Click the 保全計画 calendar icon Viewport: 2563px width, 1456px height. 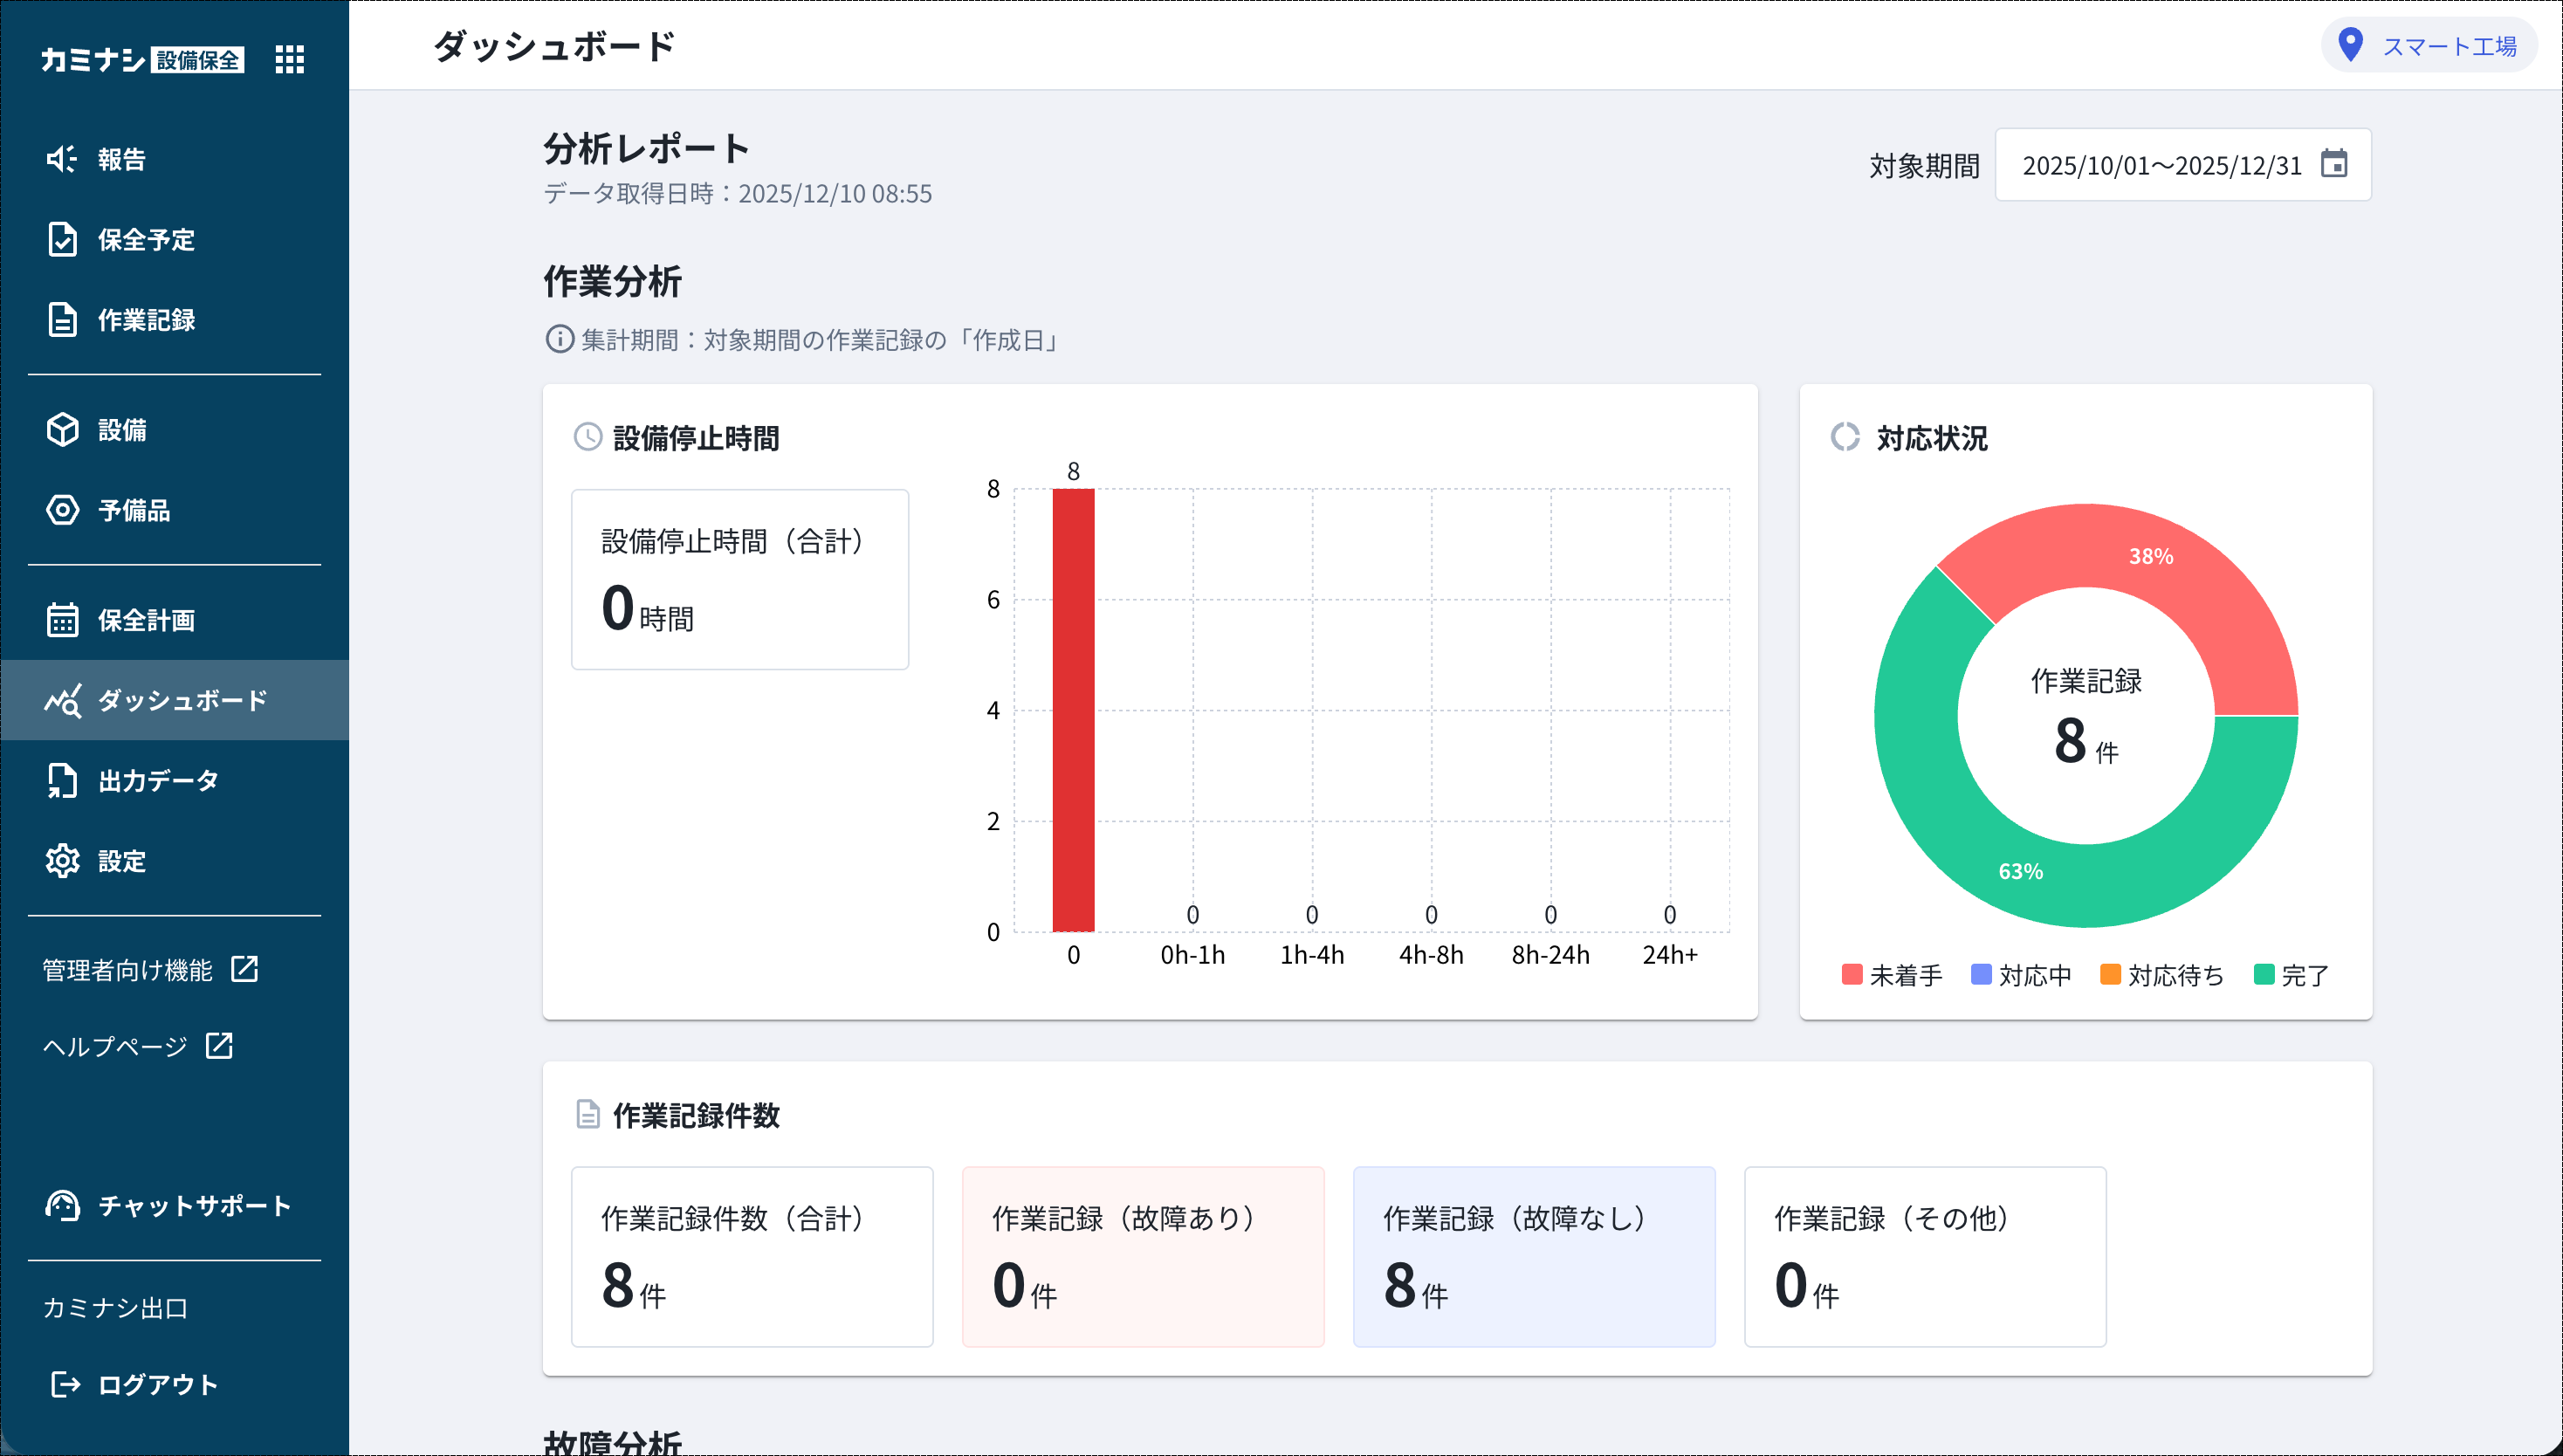(62, 620)
